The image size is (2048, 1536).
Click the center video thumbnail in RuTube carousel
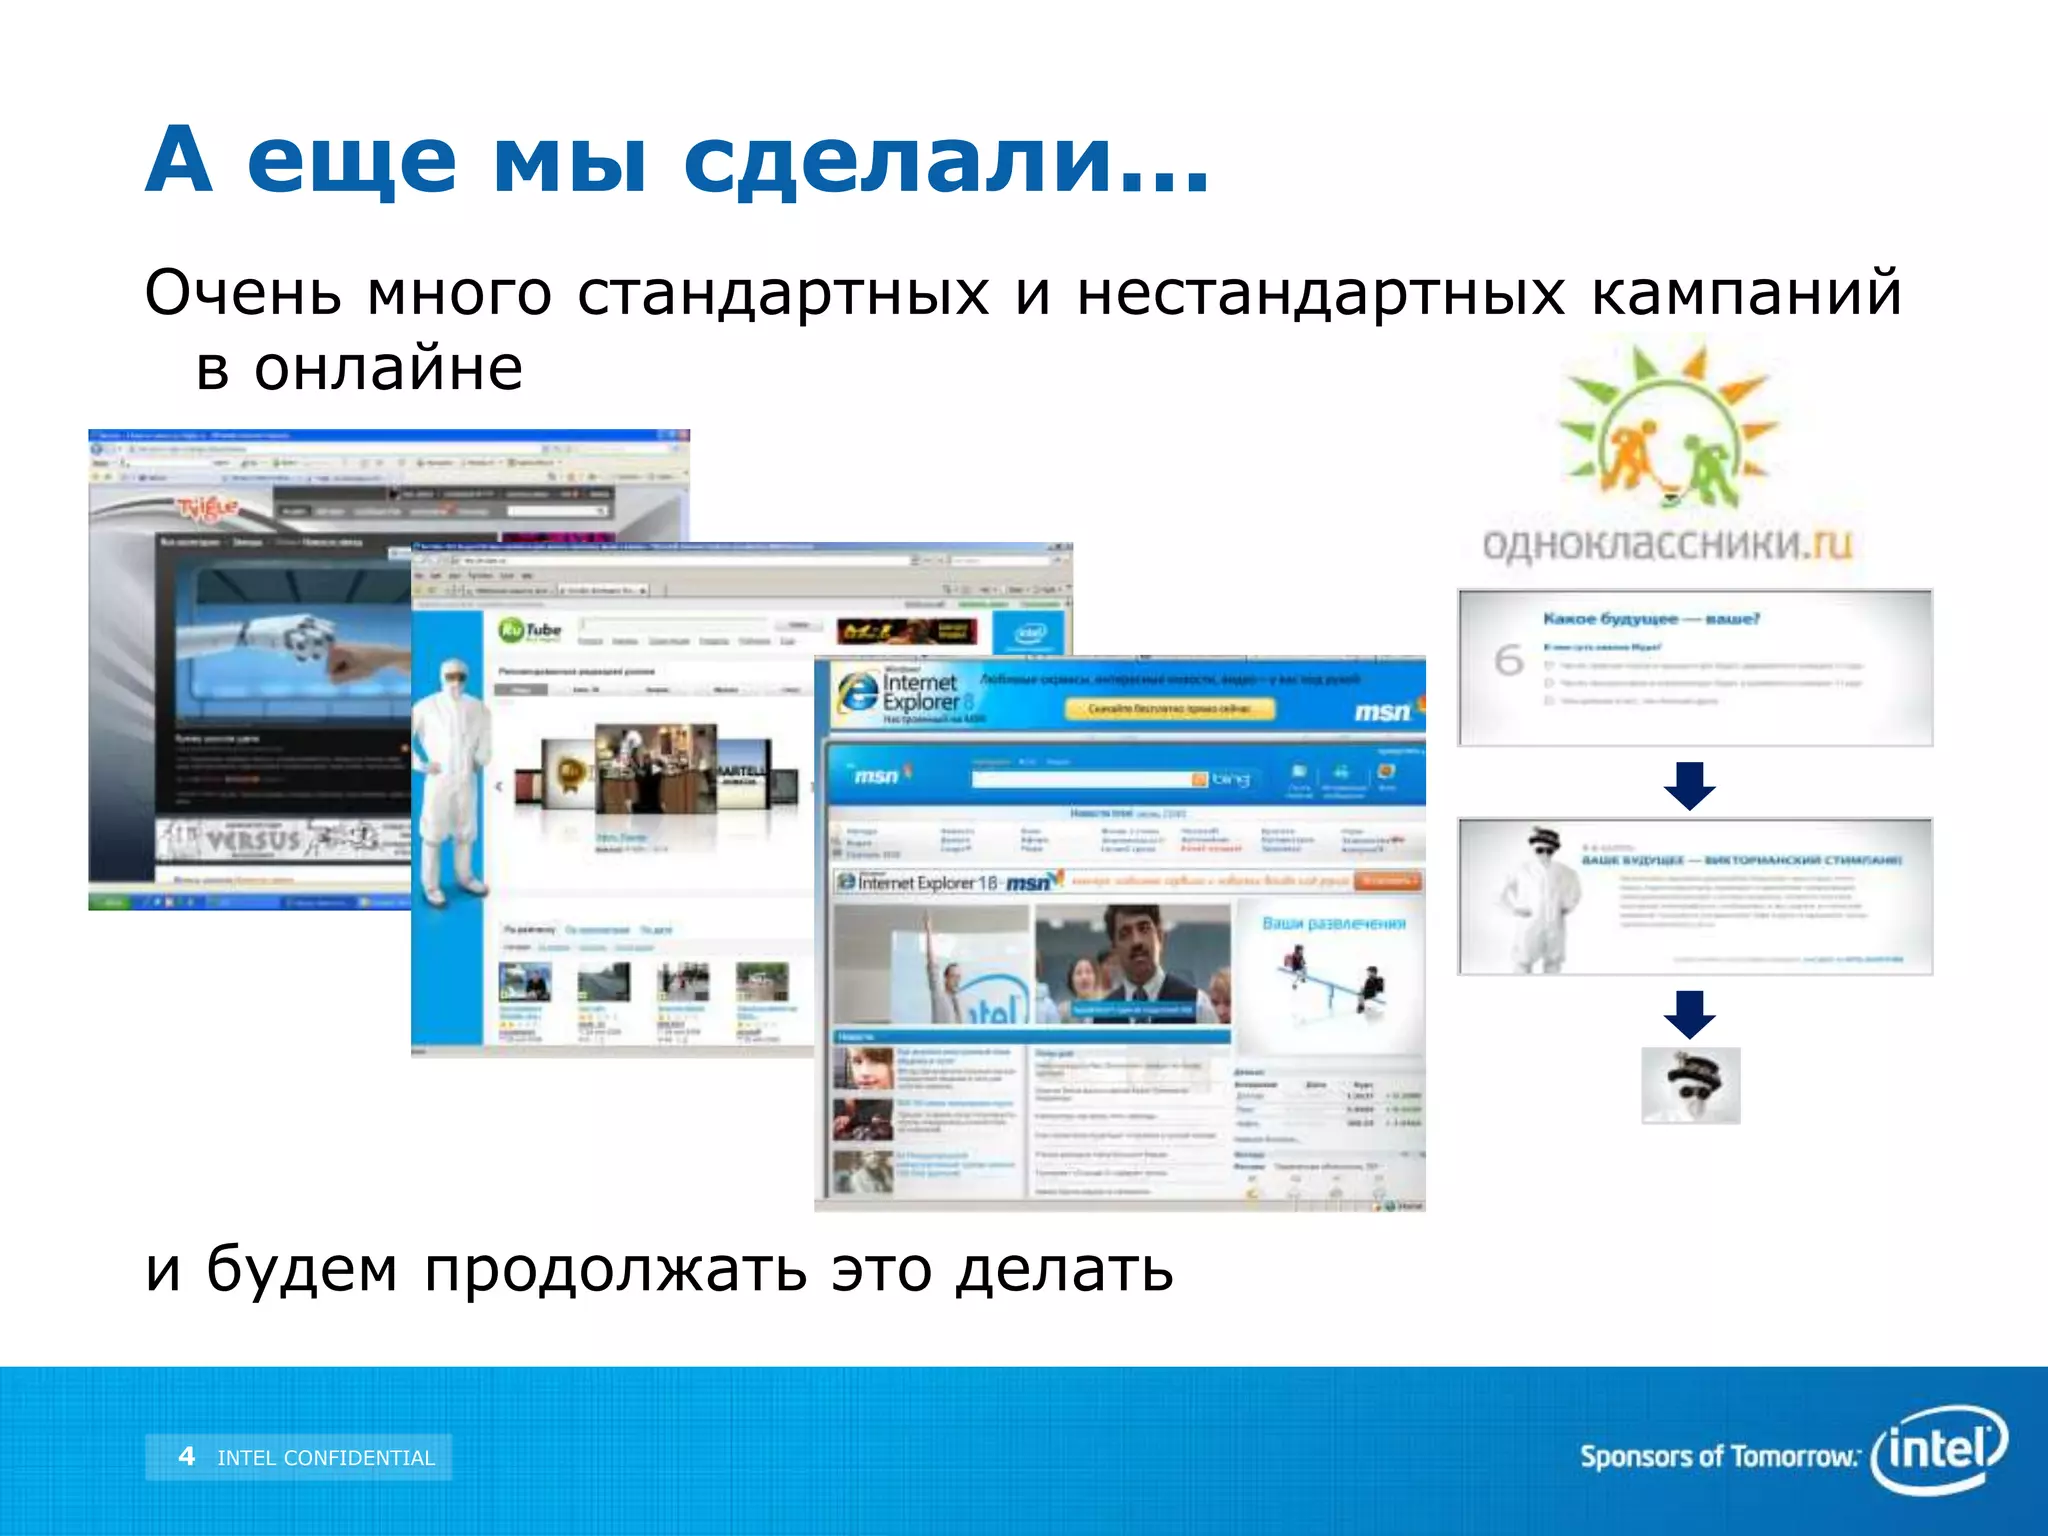tap(655, 768)
